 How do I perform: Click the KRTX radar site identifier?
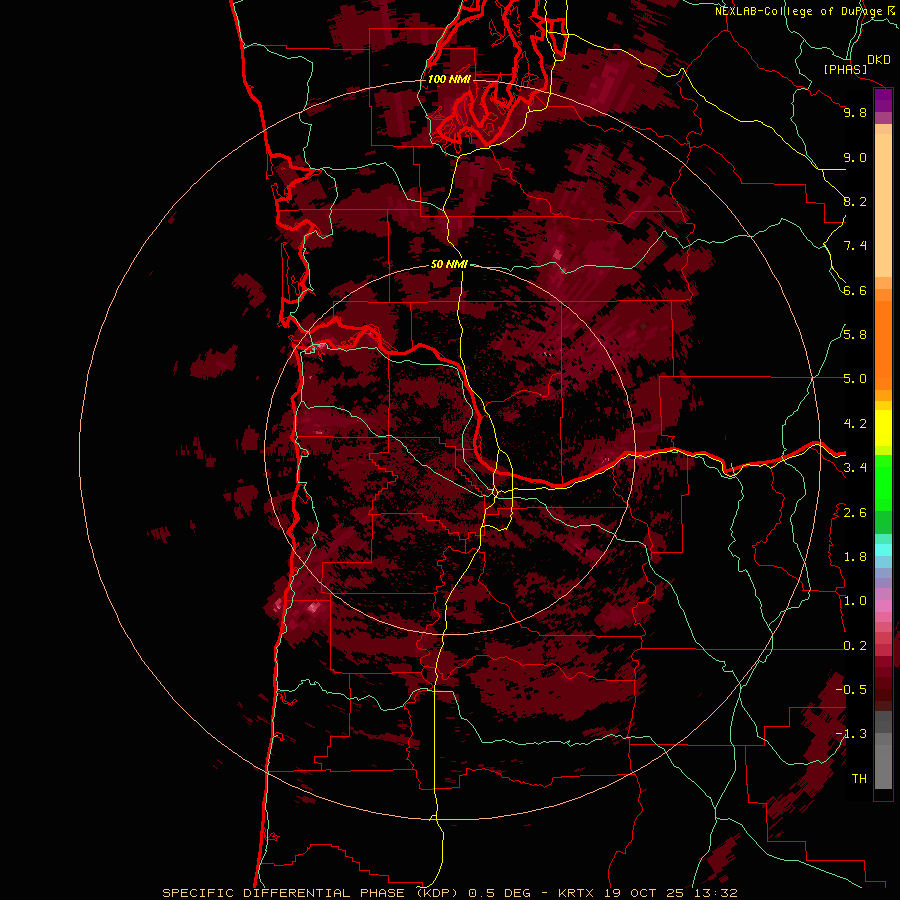[x=576, y=893]
